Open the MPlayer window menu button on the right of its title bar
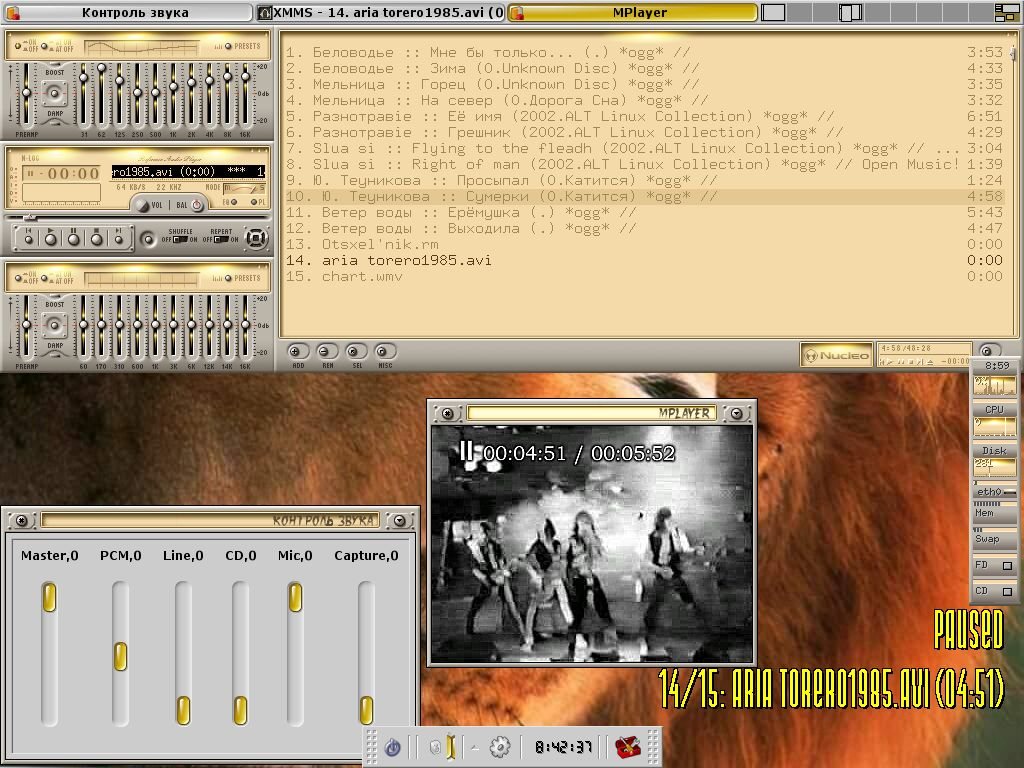 tap(737, 413)
